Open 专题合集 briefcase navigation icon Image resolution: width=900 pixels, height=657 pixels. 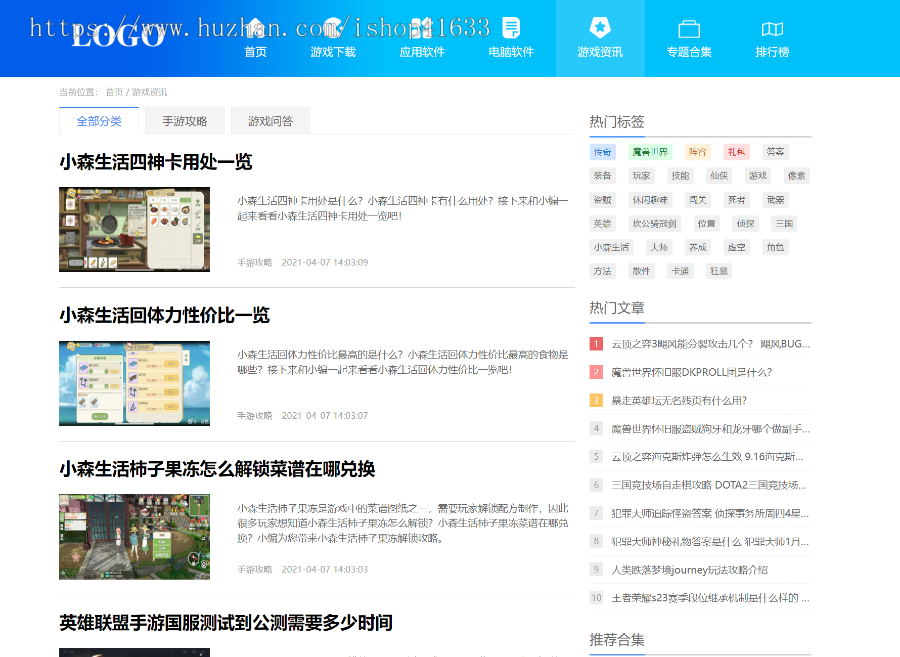tap(689, 28)
